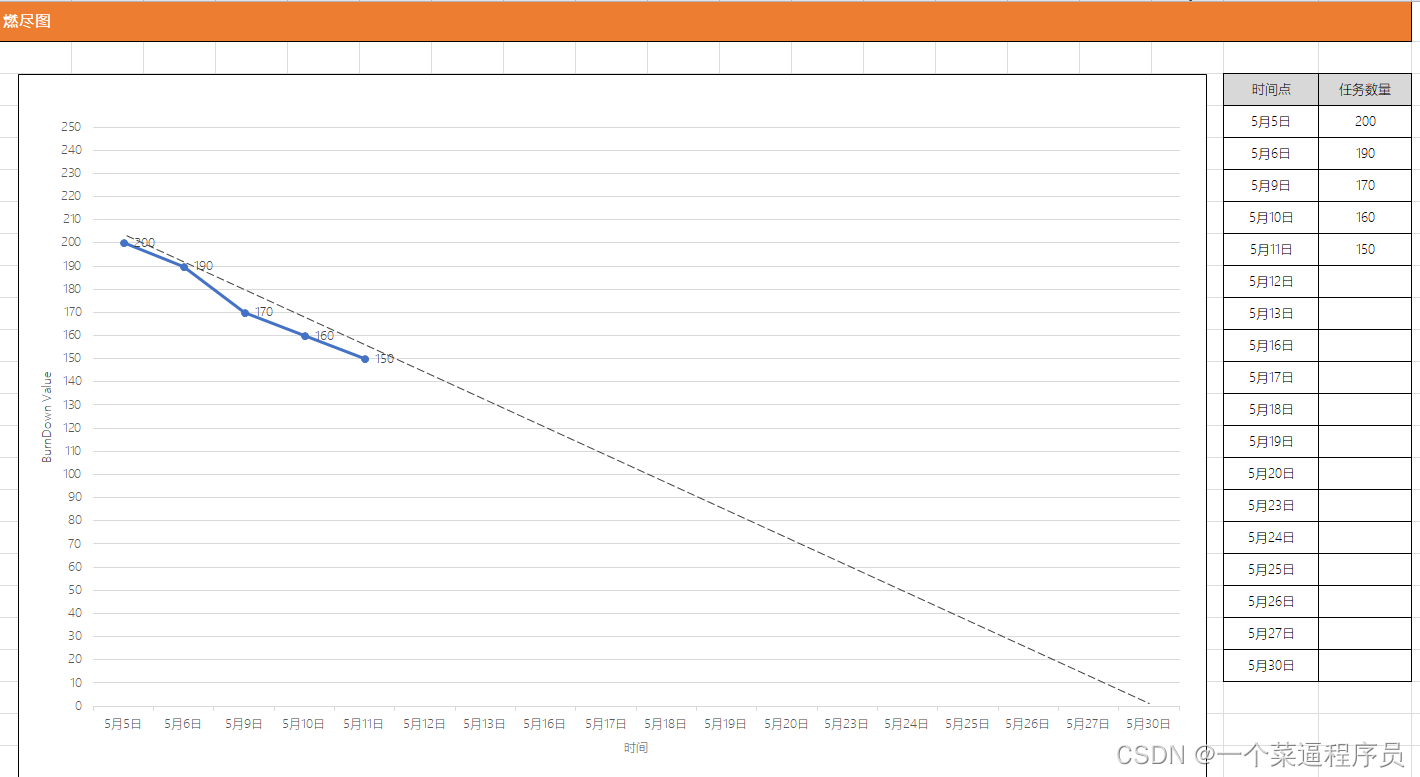Select table cell 5月24日
This screenshot has width=1420, height=777.
point(1271,537)
